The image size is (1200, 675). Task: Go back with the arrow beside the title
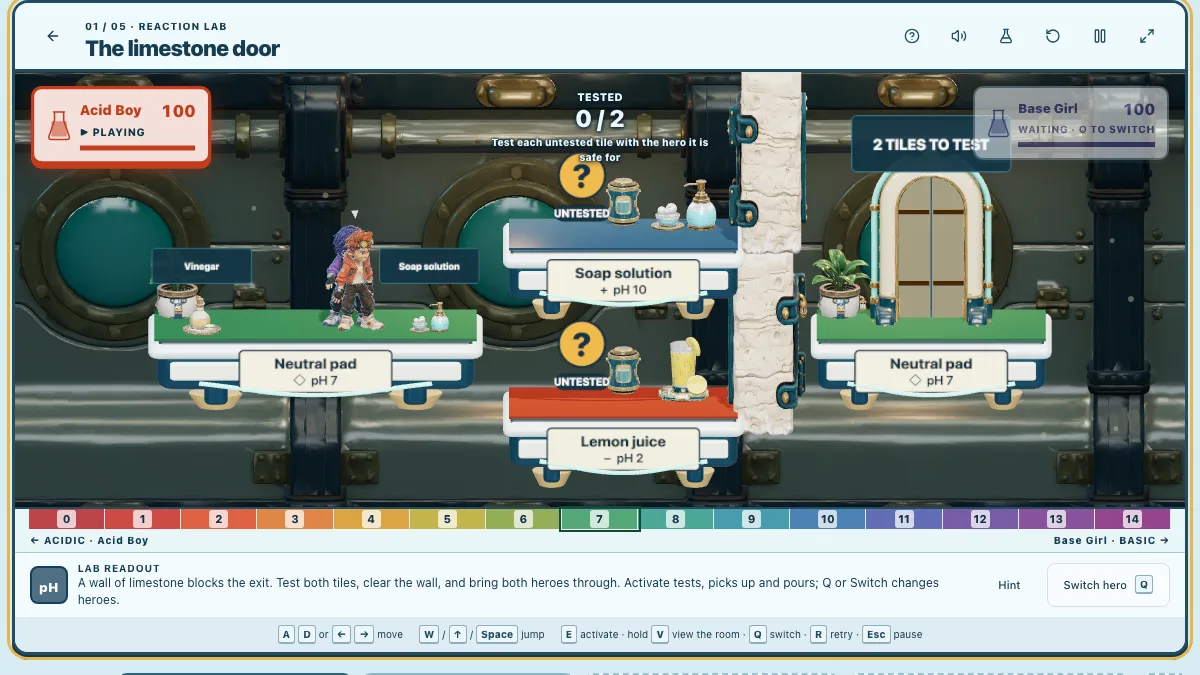pyautogui.click(x=53, y=36)
